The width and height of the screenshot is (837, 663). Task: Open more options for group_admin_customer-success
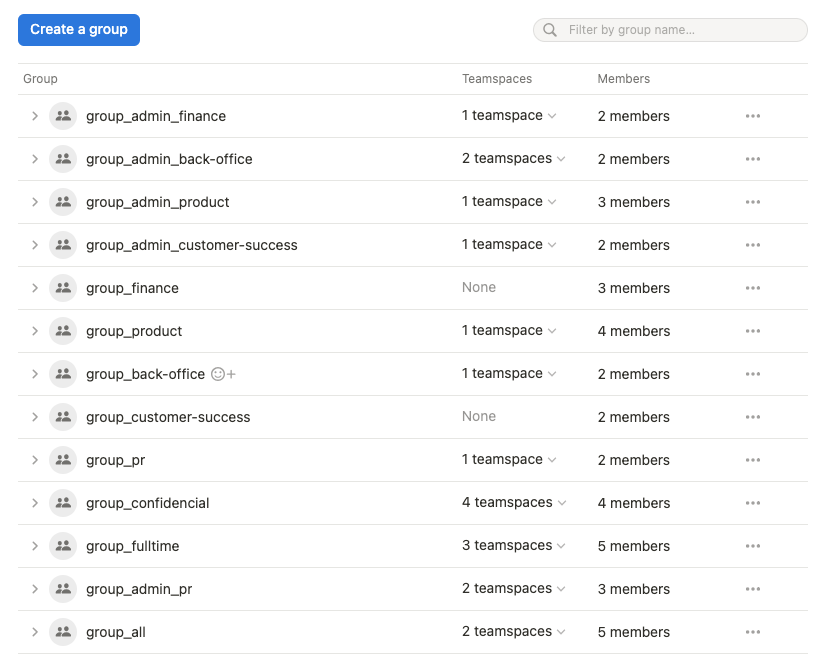[753, 245]
